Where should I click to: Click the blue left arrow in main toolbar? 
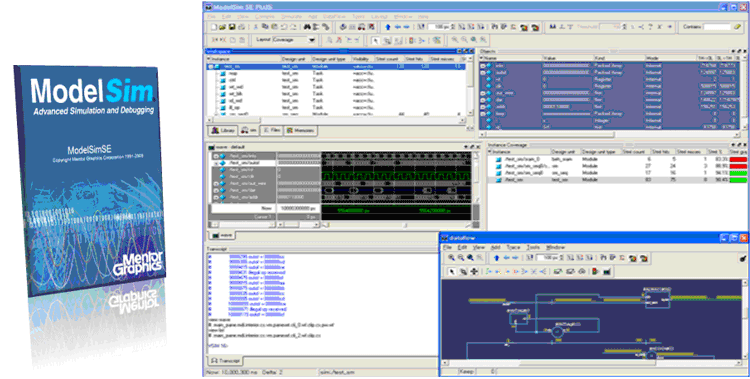point(397,27)
